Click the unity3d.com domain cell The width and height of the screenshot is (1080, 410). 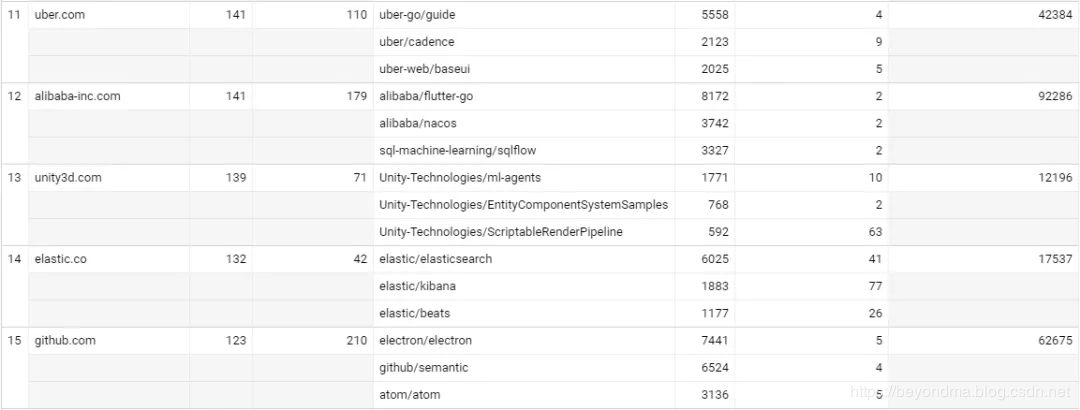coord(68,178)
